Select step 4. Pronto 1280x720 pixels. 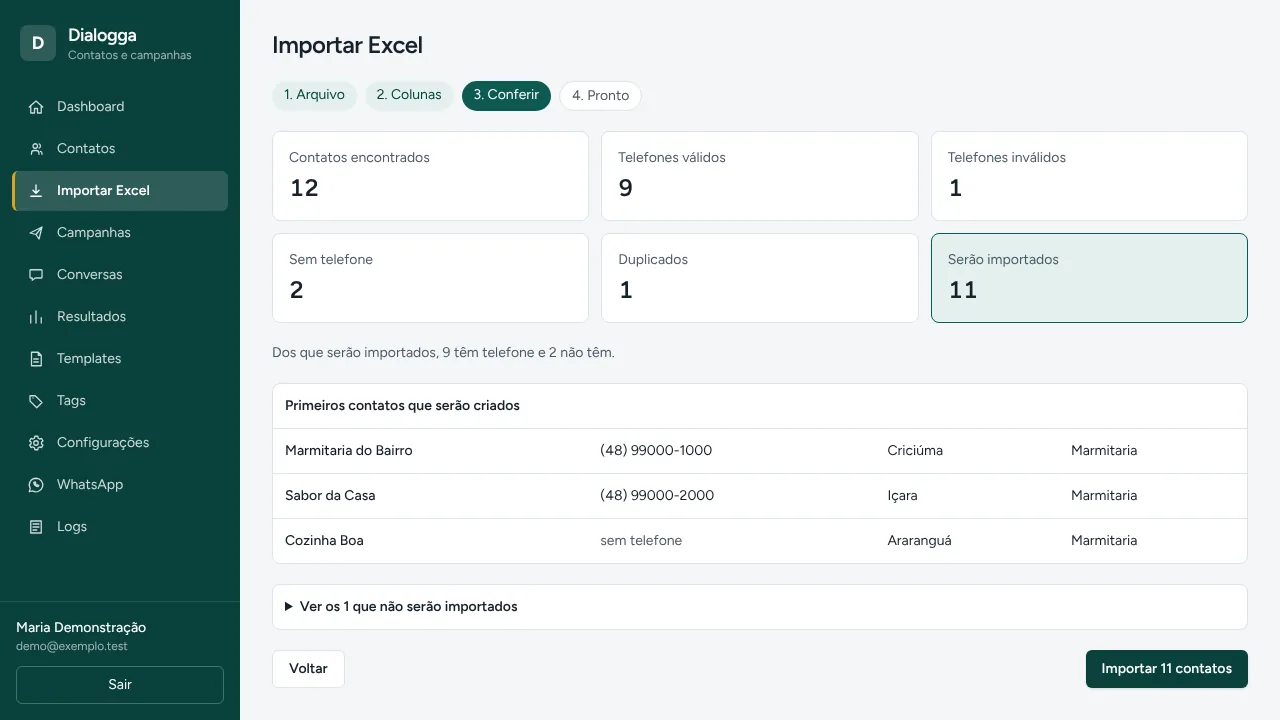(x=600, y=96)
